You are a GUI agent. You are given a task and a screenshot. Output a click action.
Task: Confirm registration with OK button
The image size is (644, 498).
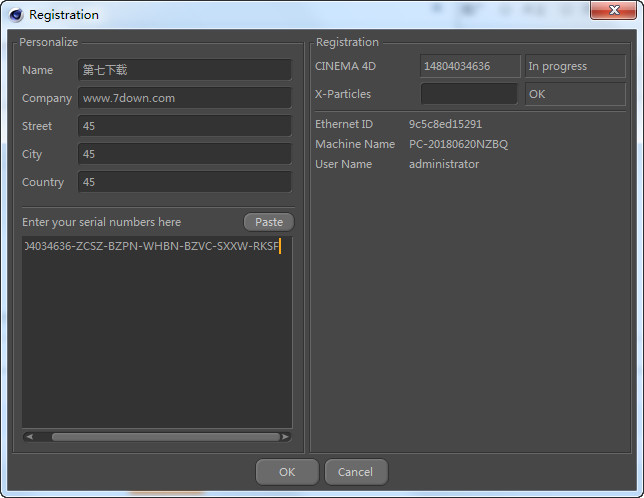click(x=287, y=472)
